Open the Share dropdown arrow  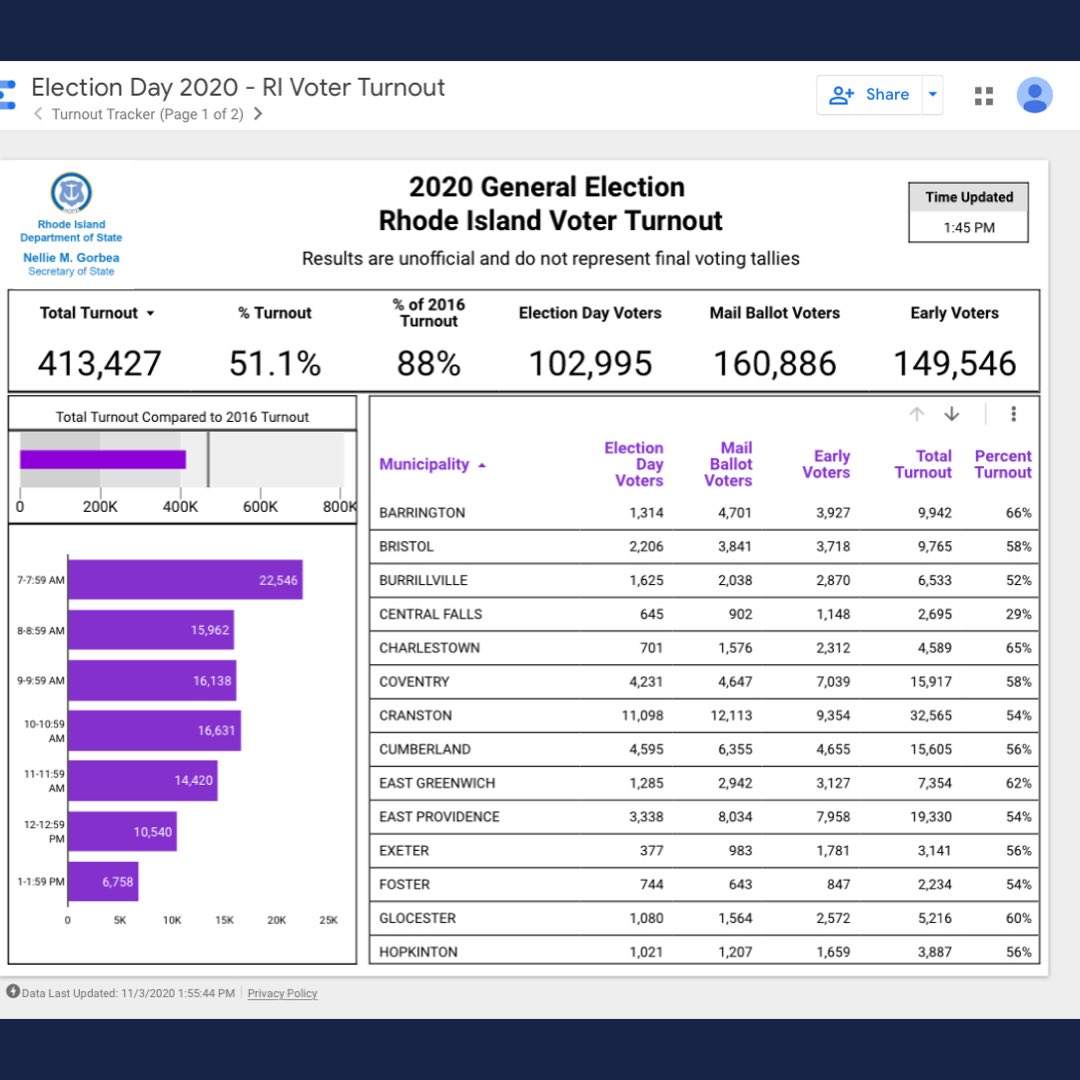tap(933, 94)
